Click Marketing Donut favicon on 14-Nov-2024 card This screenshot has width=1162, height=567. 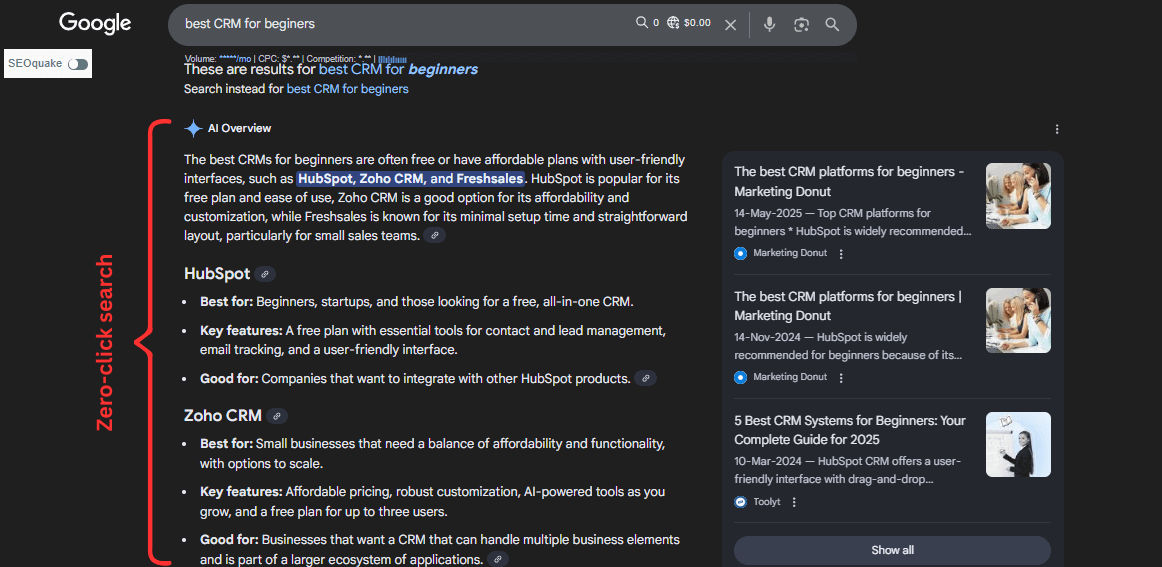click(x=740, y=377)
